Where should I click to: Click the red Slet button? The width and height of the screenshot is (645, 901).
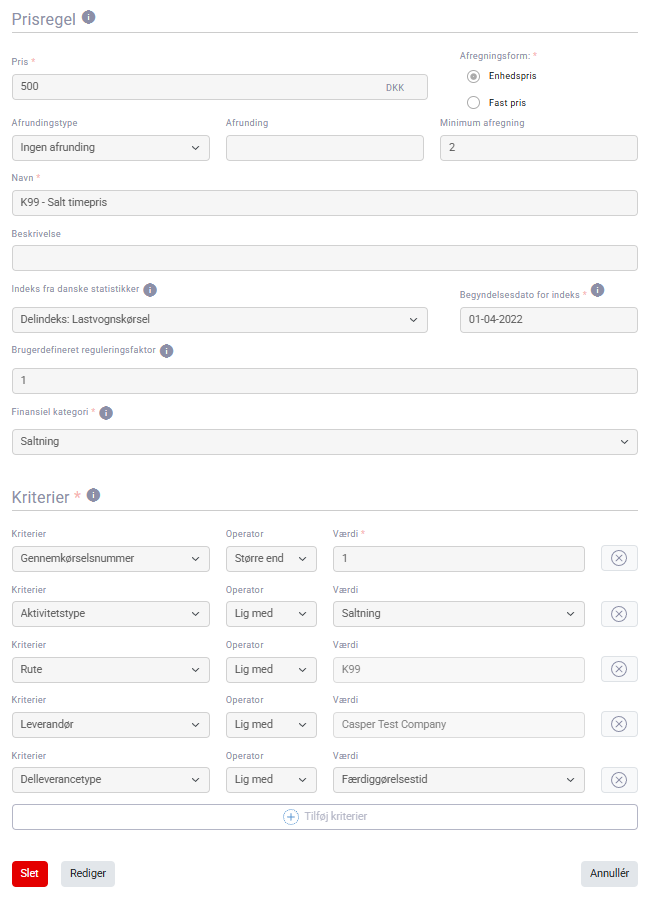pyautogui.click(x=30, y=873)
